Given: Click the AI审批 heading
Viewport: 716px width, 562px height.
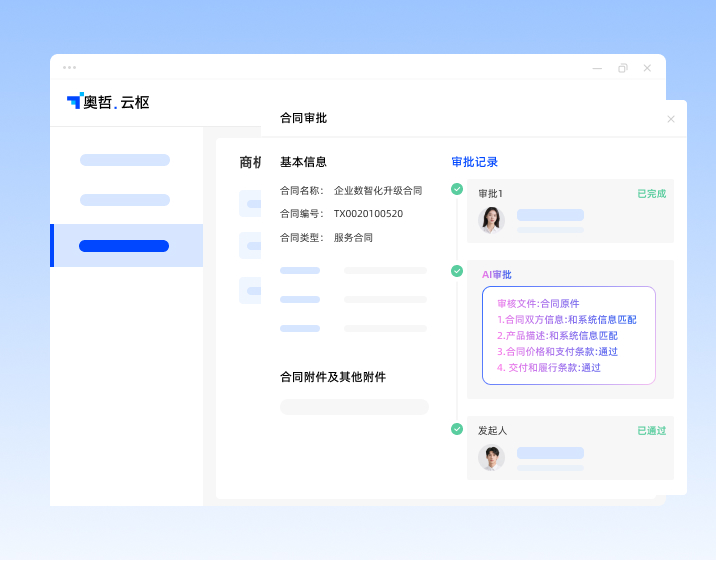Looking at the screenshot, I should pos(496,274).
